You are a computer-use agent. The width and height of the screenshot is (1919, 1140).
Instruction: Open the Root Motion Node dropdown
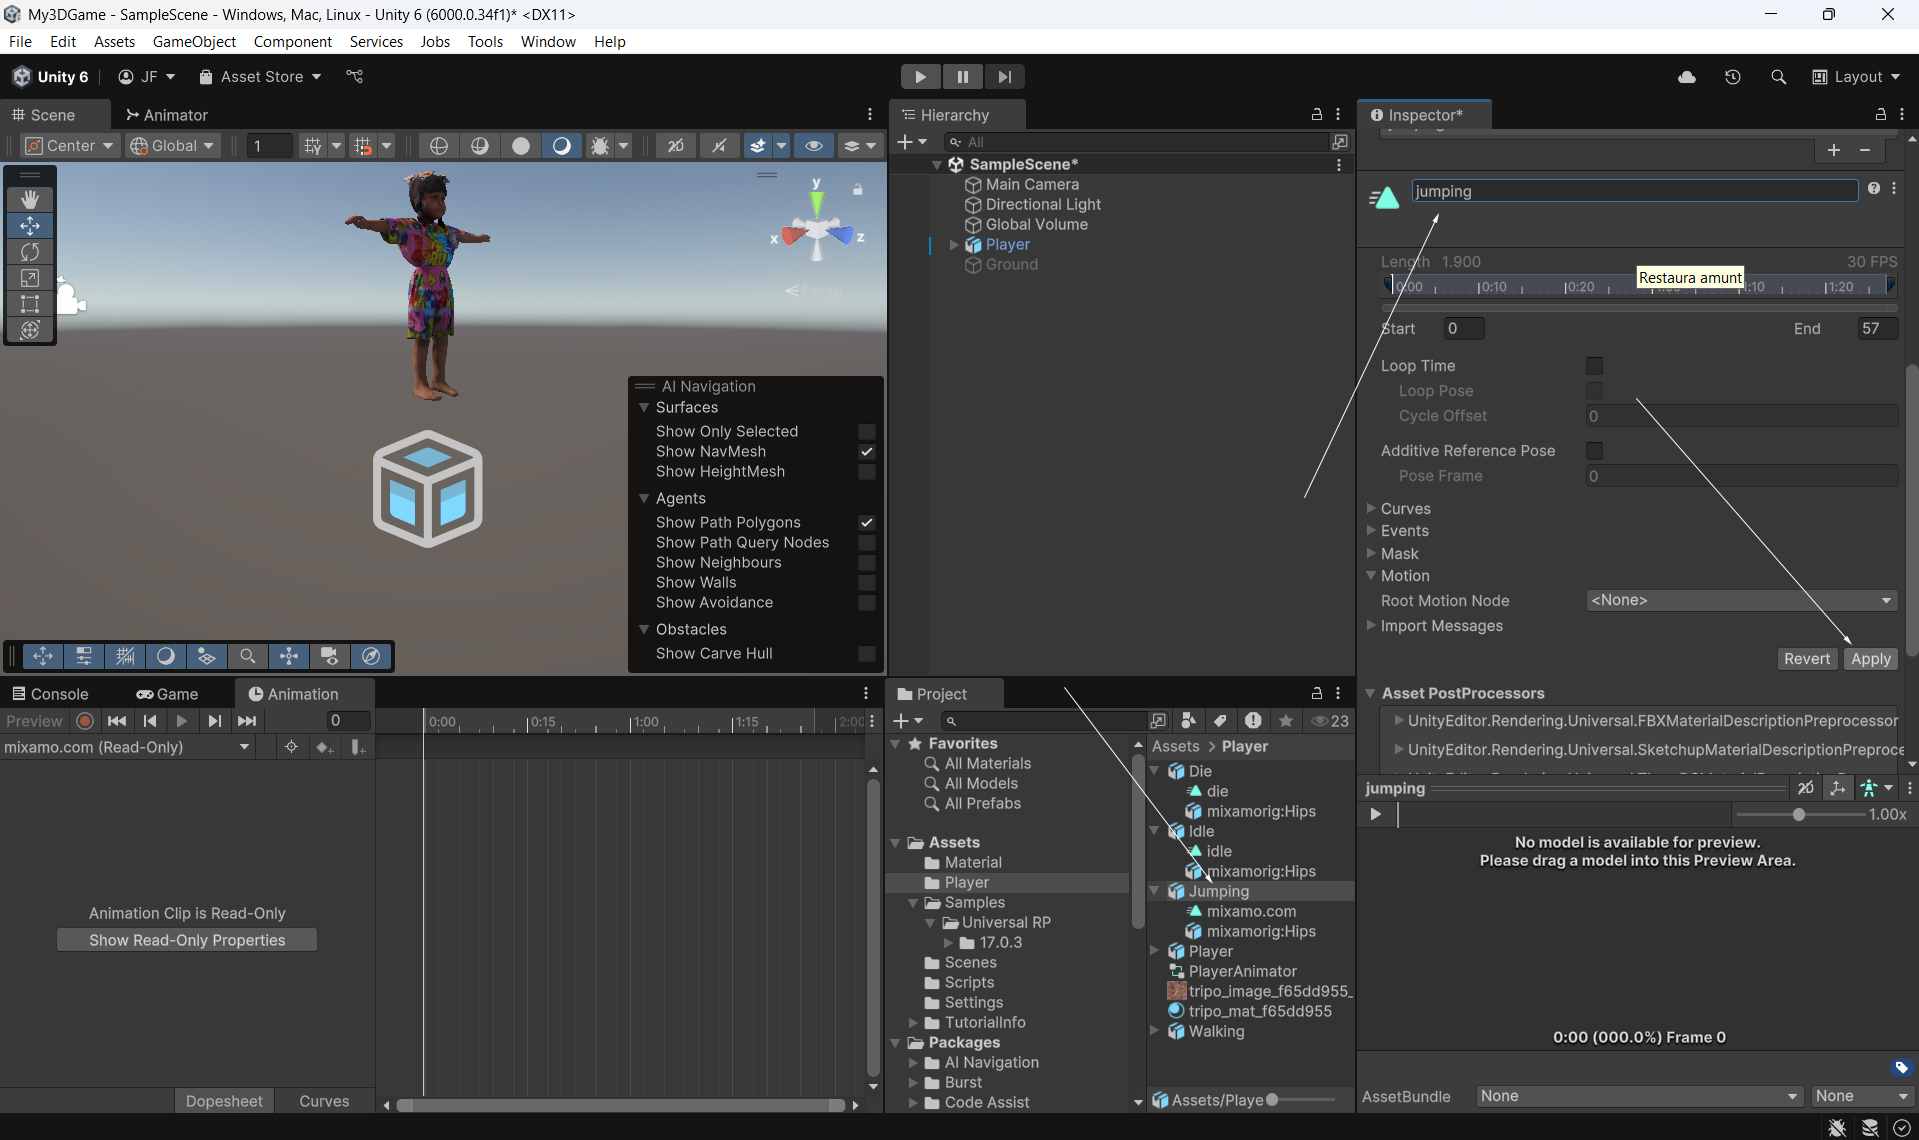pos(1741,600)
